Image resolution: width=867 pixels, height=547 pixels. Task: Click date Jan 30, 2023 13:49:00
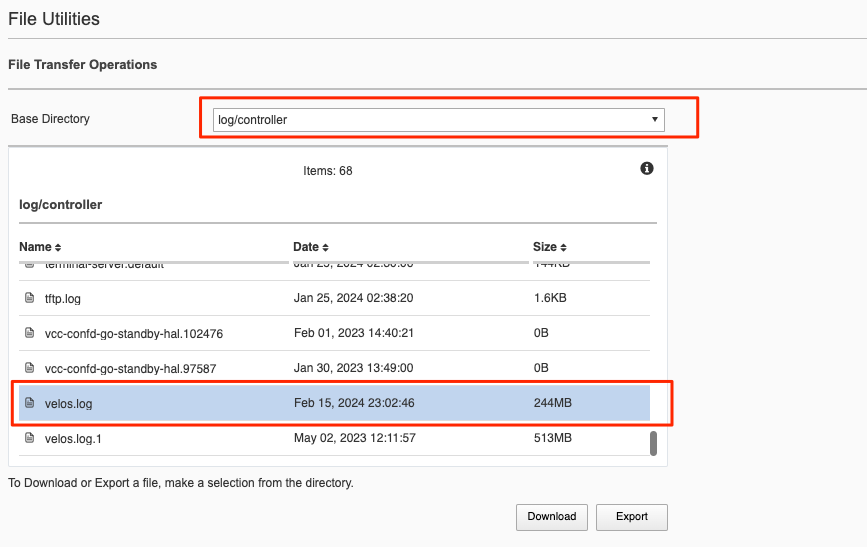click(x=353, y=367)
